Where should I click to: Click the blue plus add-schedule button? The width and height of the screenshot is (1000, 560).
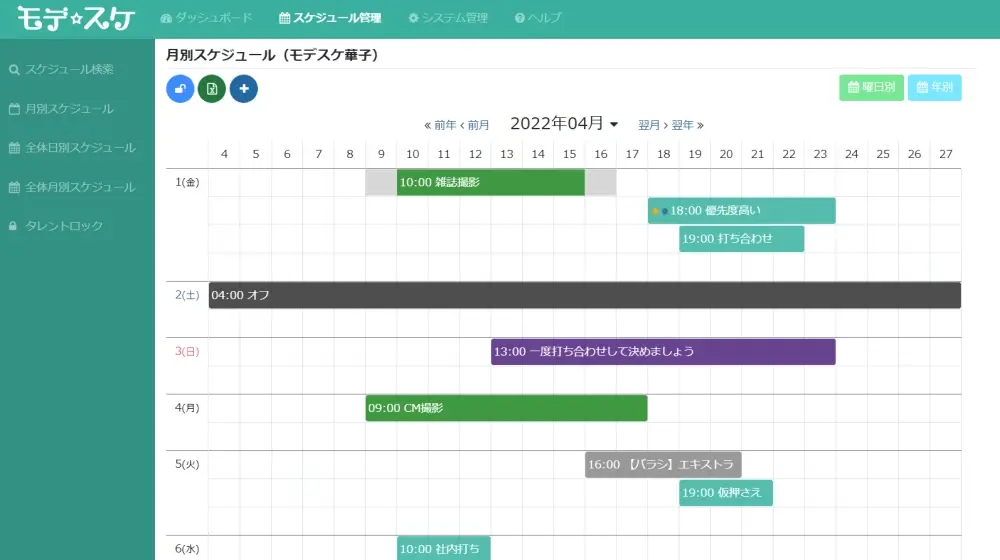pyautogui.click(x=244, y=89)
